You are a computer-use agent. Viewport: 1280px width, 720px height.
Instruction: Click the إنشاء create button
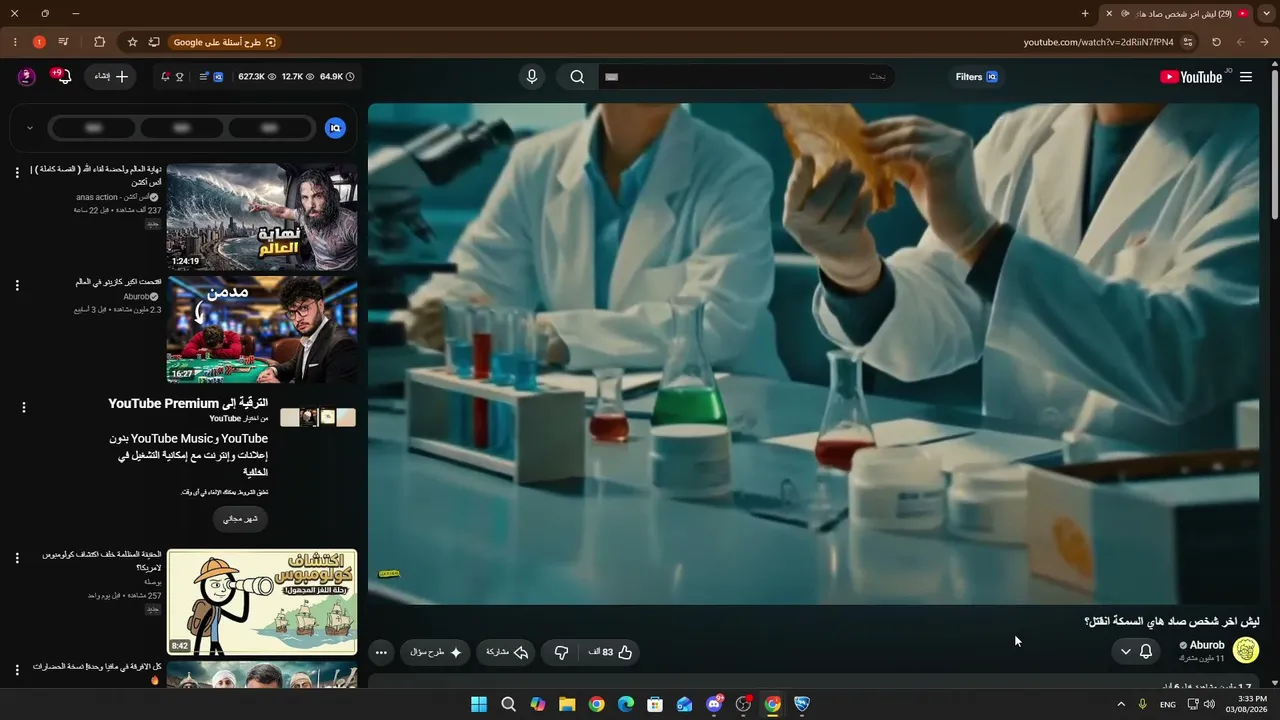[110, 77]
